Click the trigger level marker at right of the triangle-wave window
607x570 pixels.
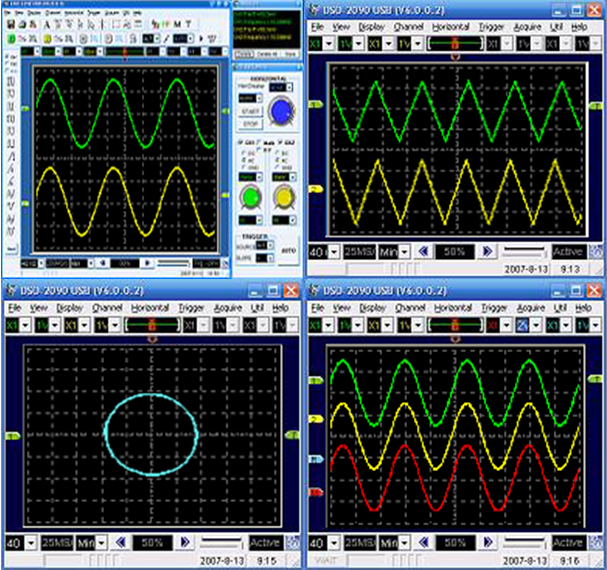(596, 106)
